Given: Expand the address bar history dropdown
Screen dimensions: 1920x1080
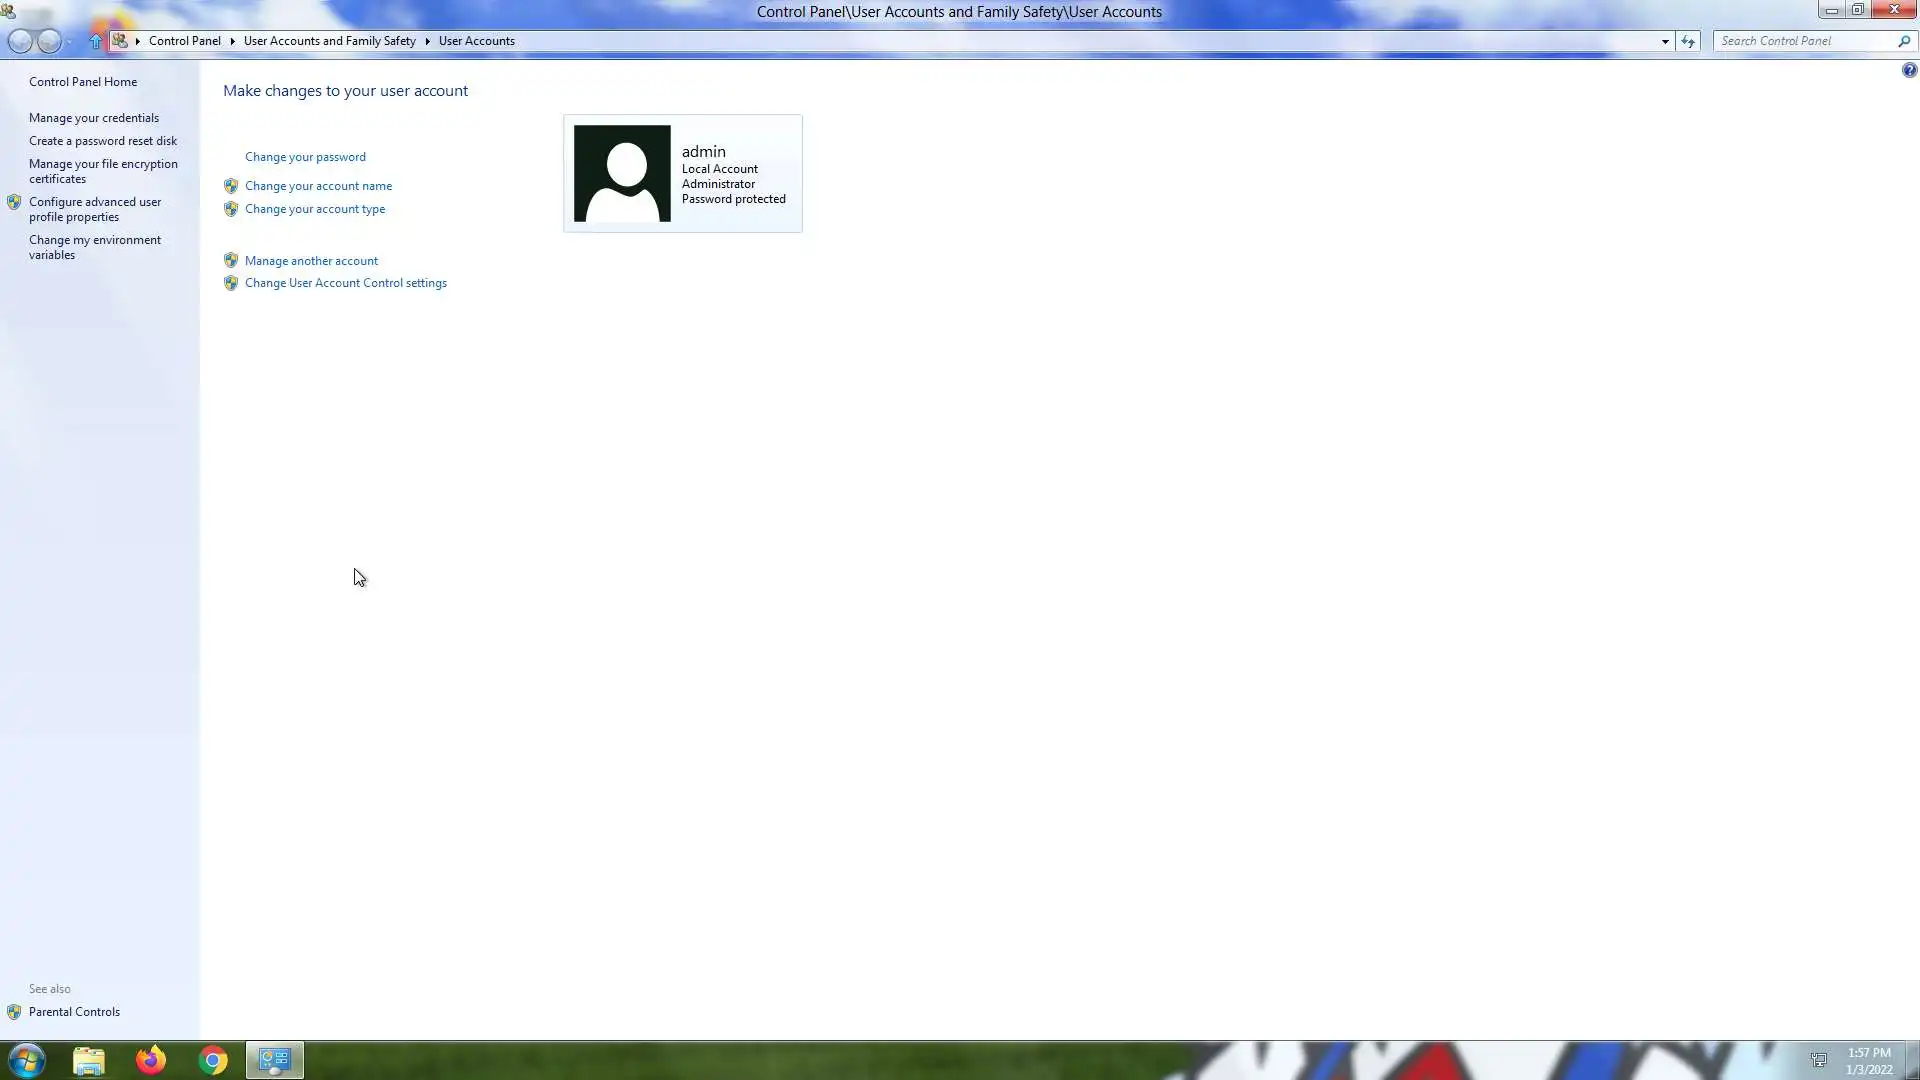Looking at the screenshot, I should (1665, 41).
